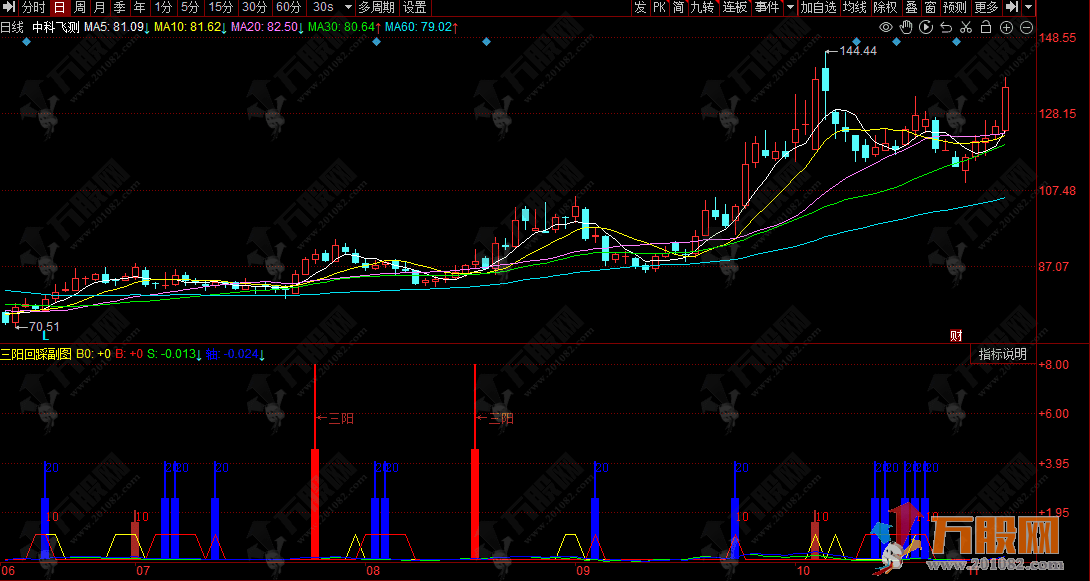Zoom in with the plus circle icon
Image resolution: width=1090 pixels, height=581 pixels.
point(1005,27)
